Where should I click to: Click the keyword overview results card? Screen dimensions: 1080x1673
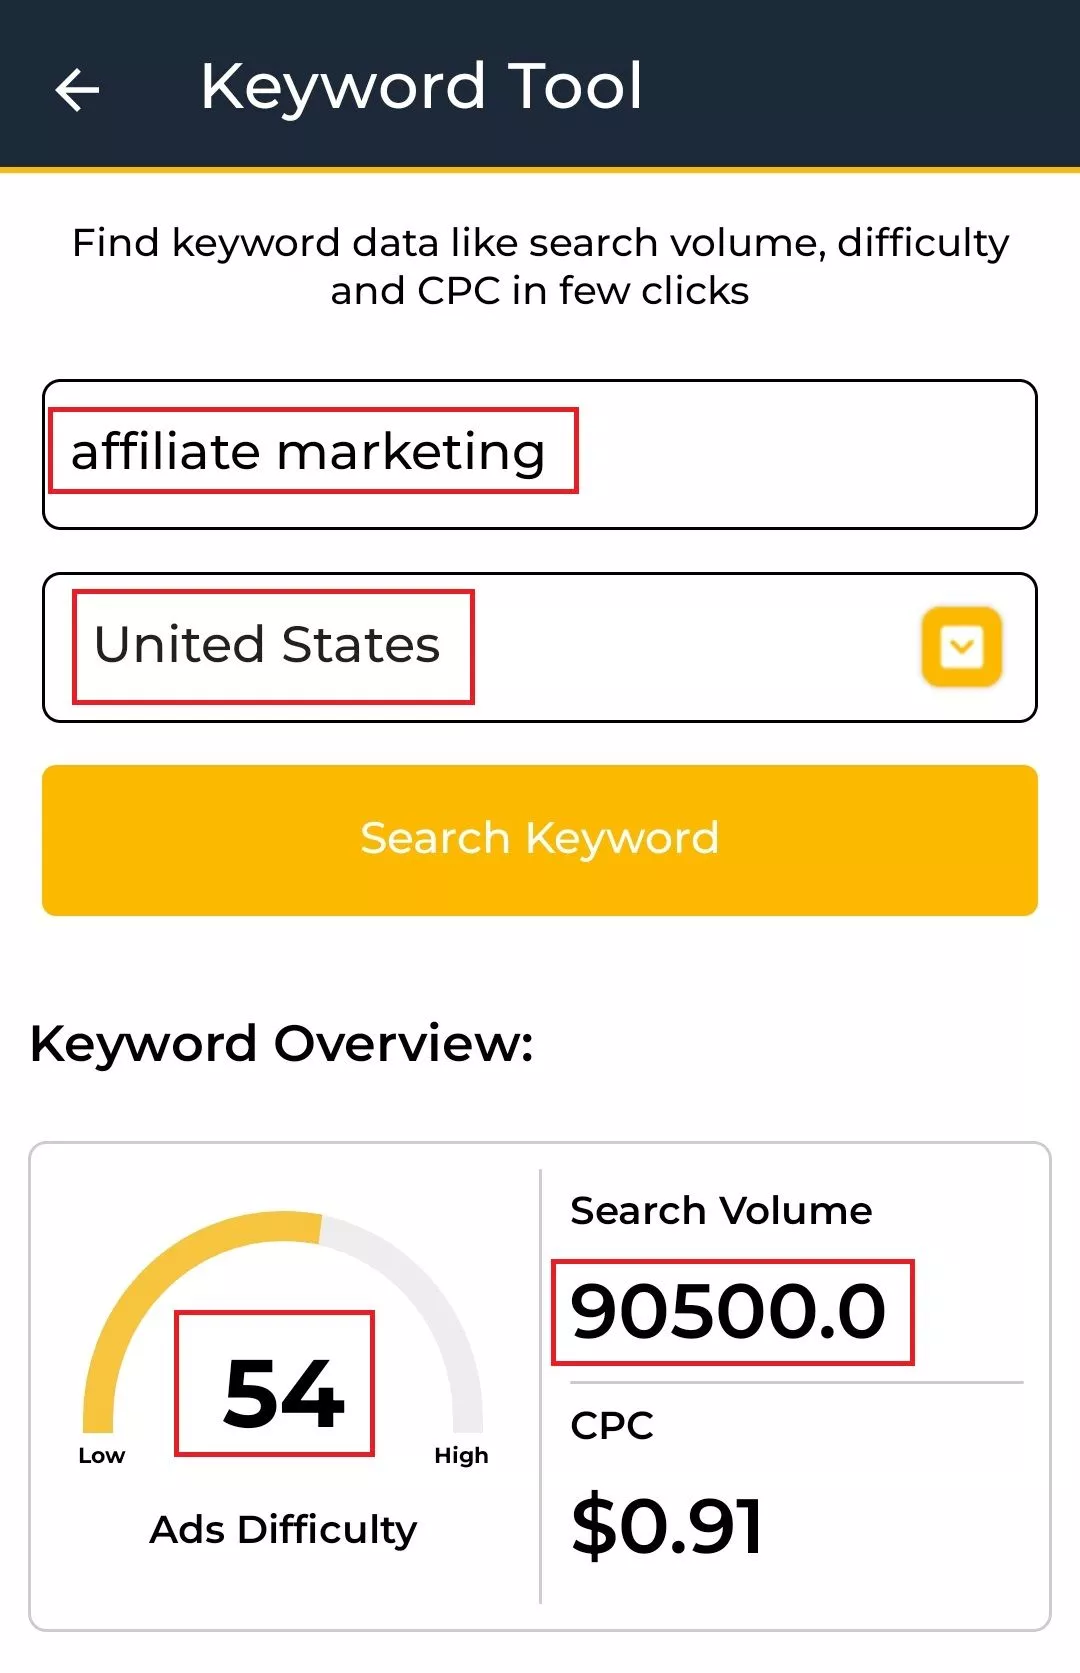coord(540,1386)
